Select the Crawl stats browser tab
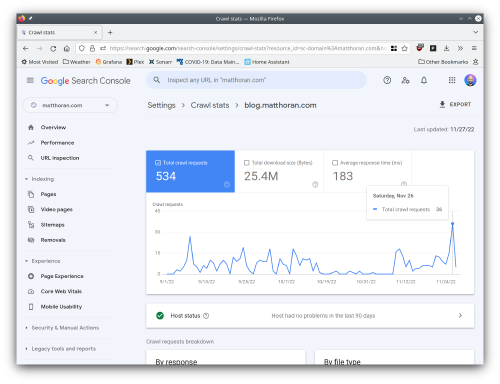The width and height of the screenshot is (500, 384). pyautogui.click(x=59, y=32)
